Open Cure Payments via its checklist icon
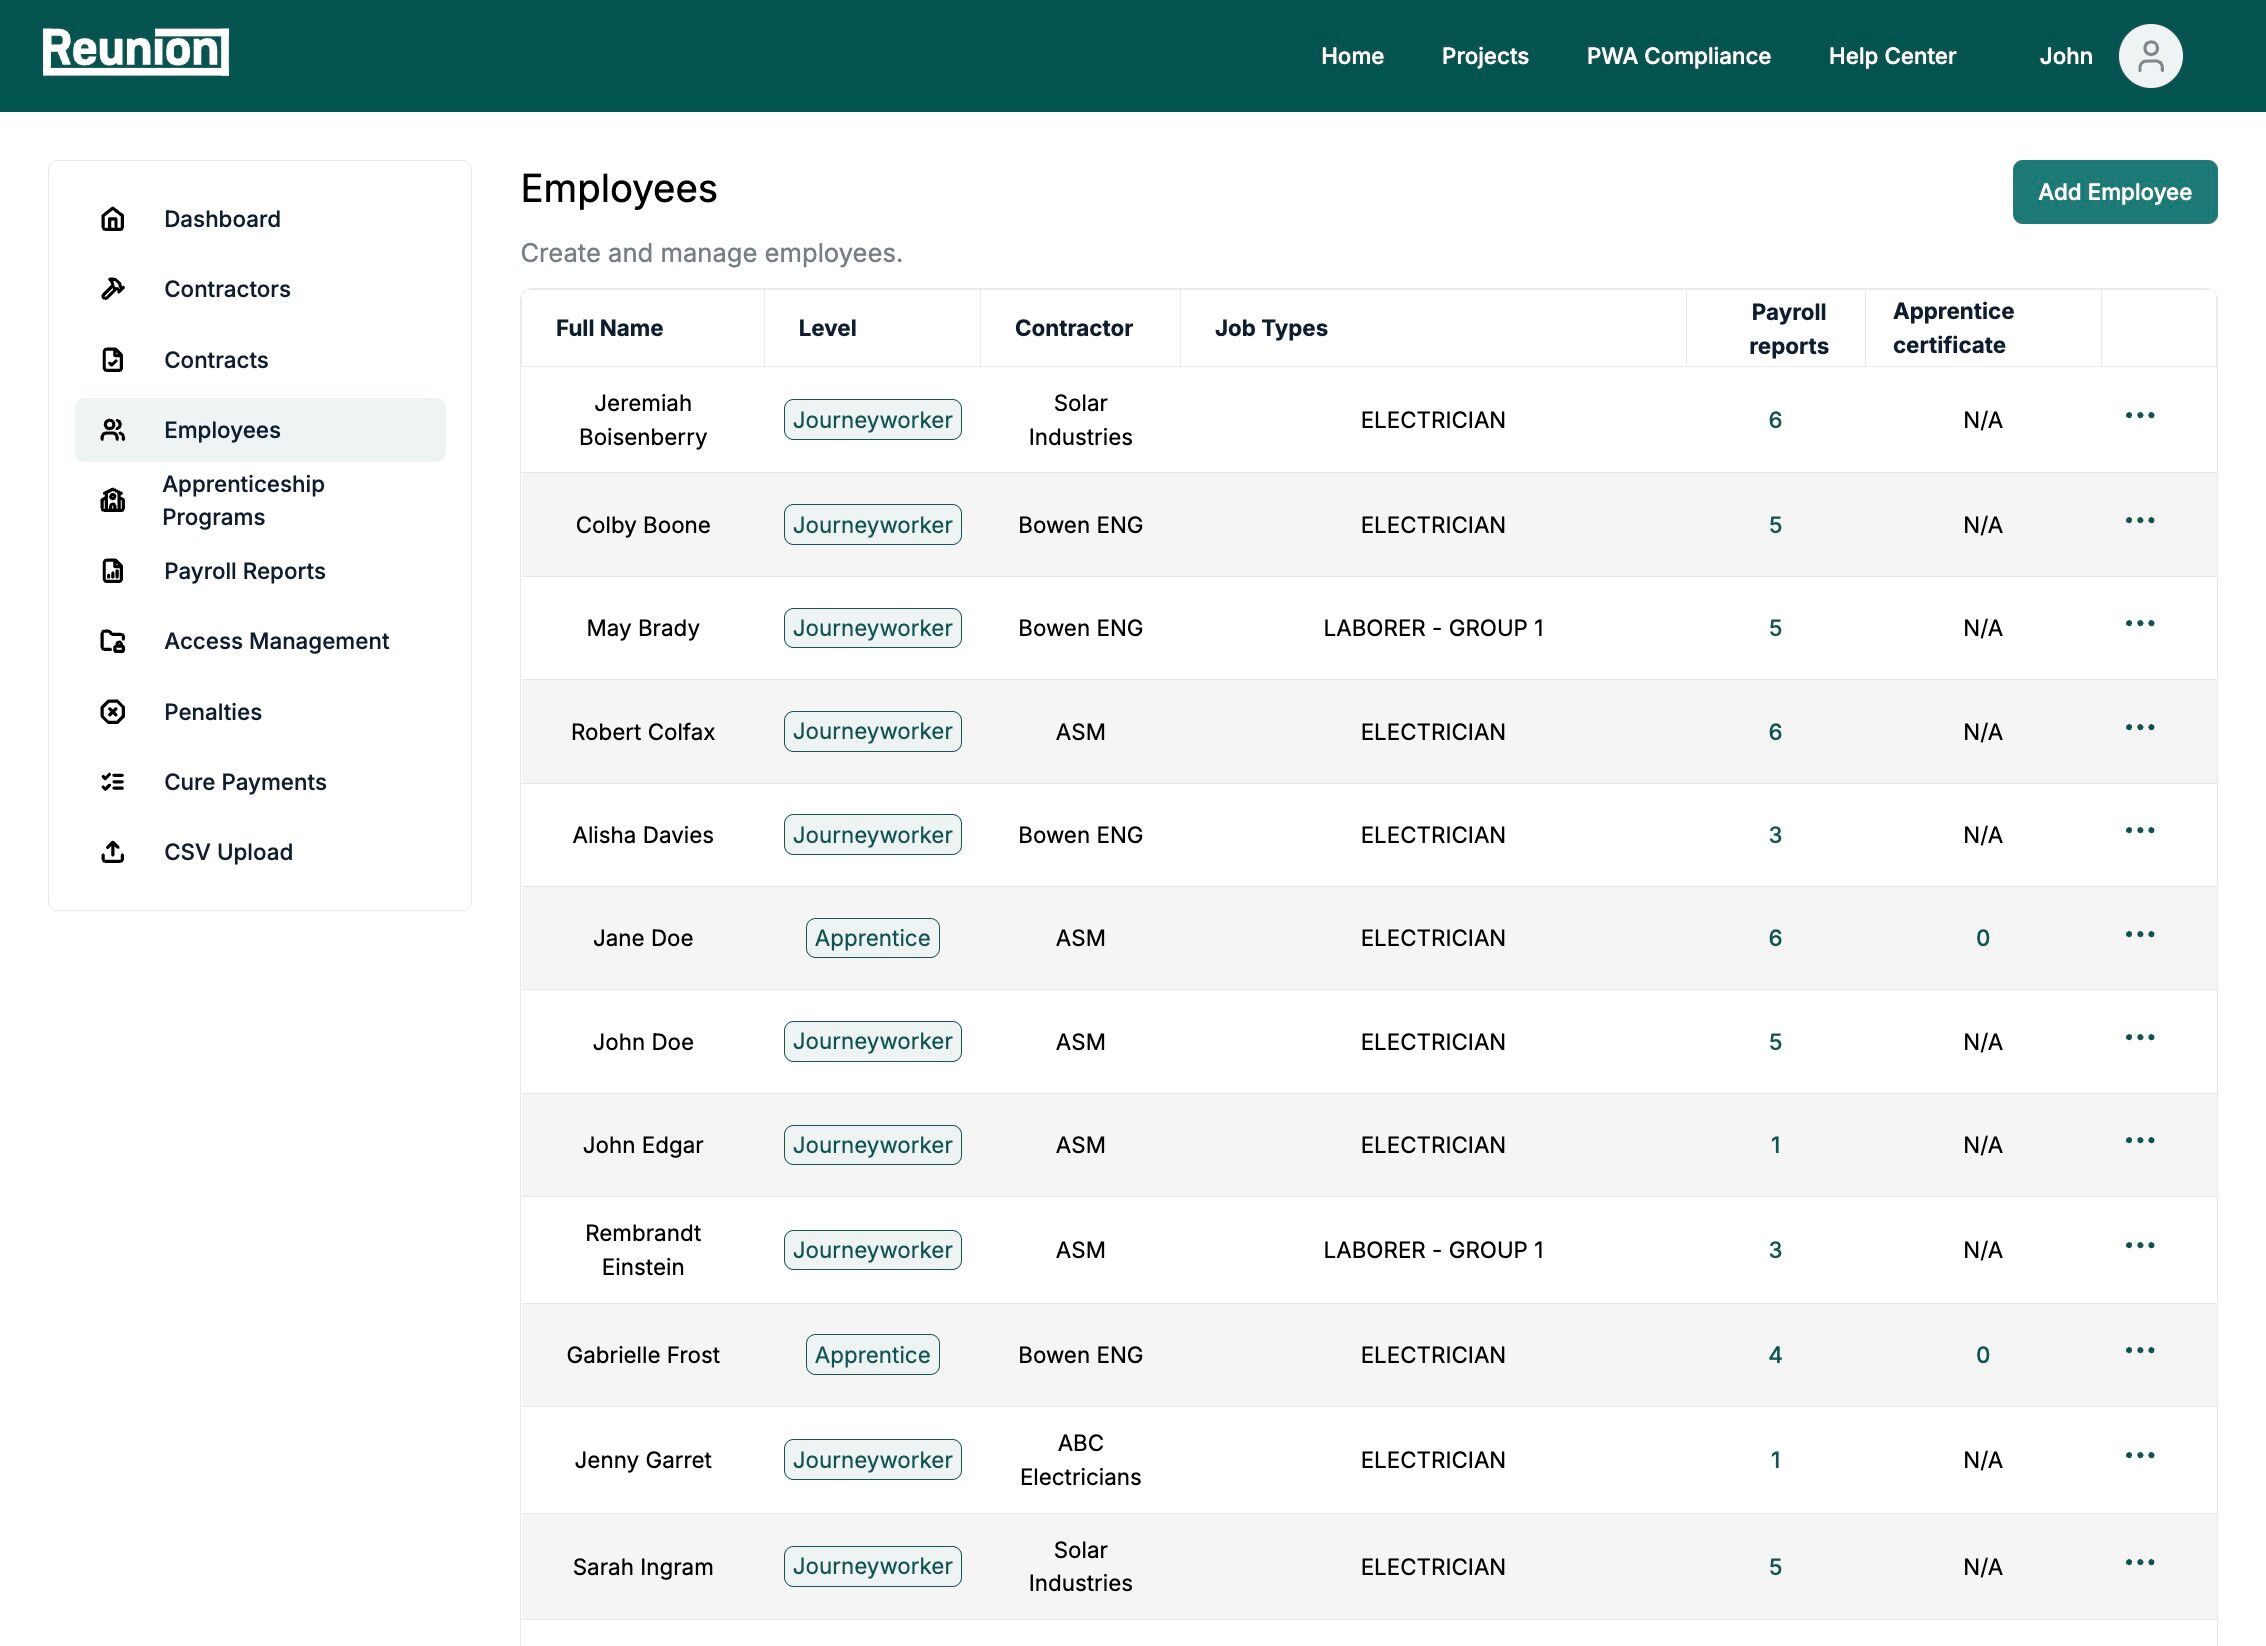 (x=112, y=781)
